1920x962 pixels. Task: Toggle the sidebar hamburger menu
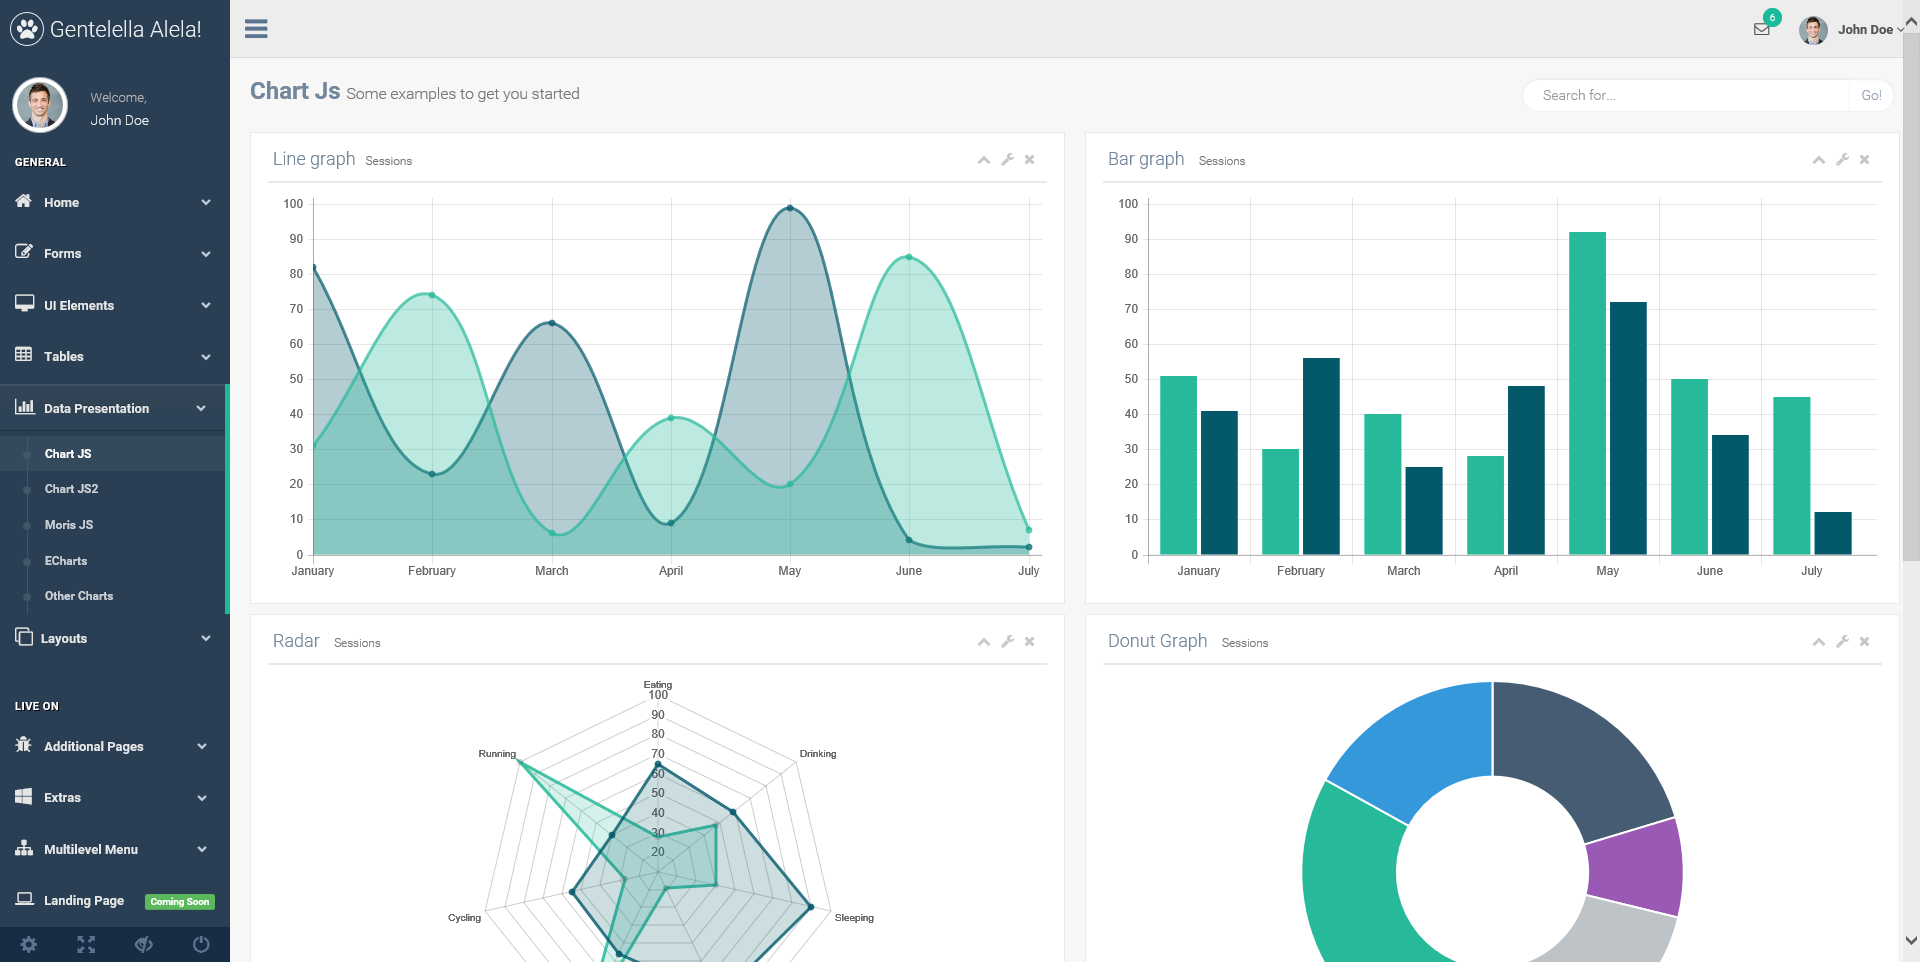[256, 29]
